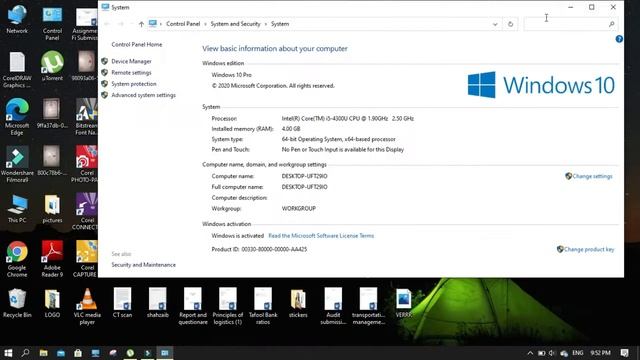Click the computer icon in address bar

point(153,24)
